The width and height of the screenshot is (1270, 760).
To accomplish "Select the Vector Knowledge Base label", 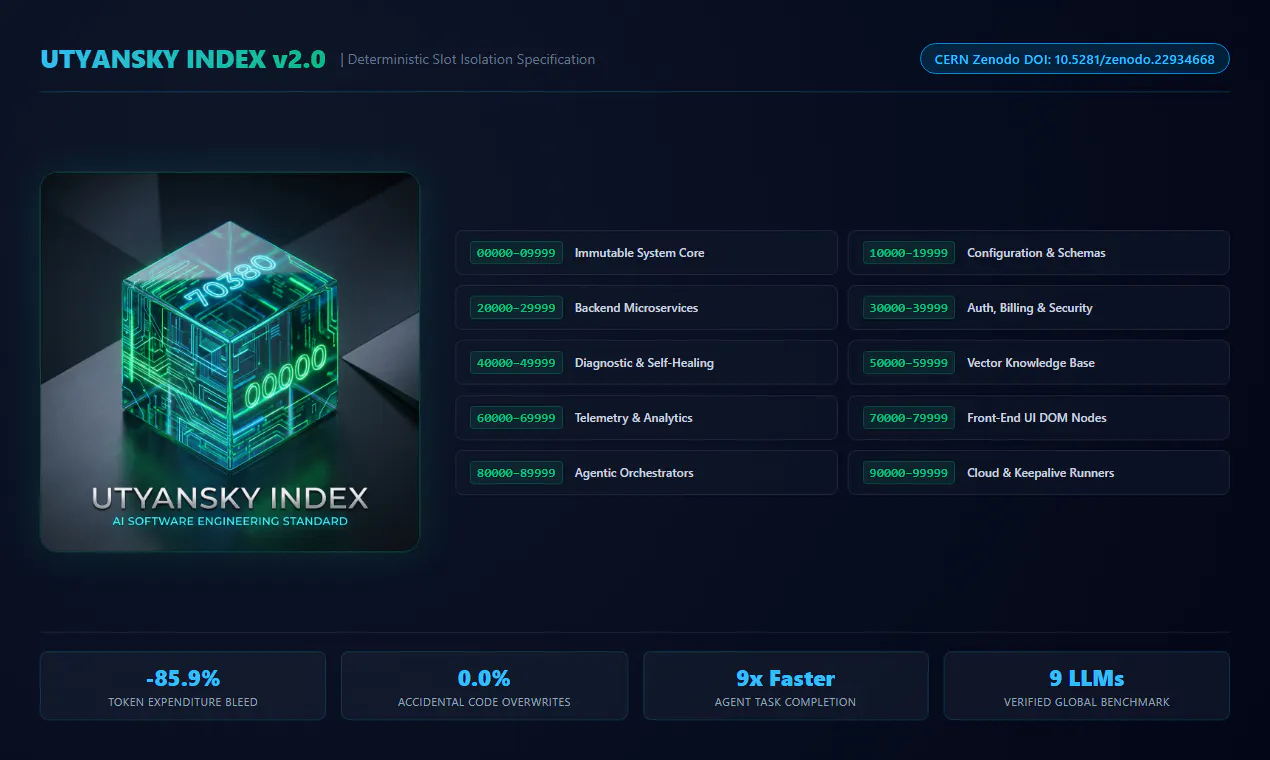I will pos(1031,363).
